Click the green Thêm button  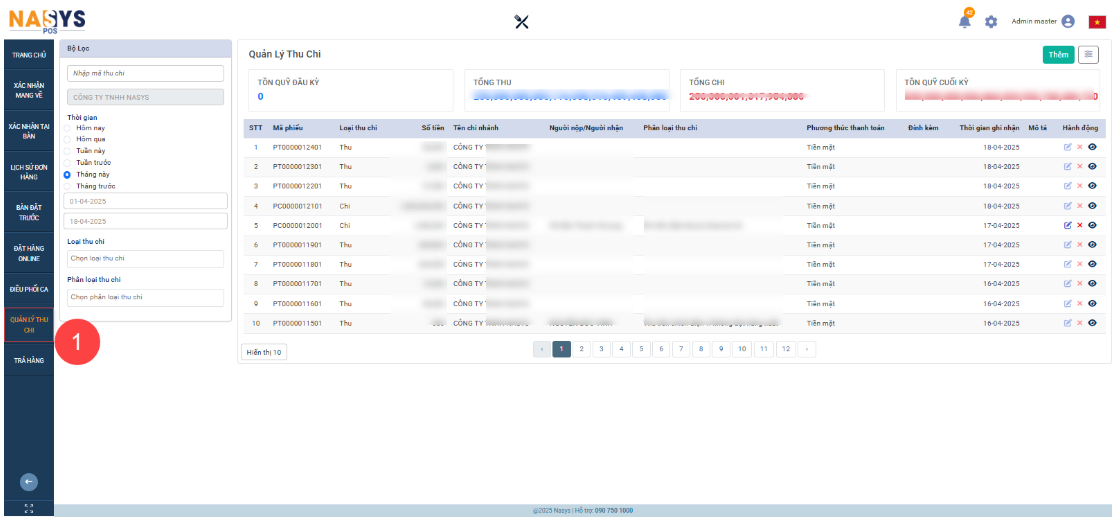coord(1058,55)
